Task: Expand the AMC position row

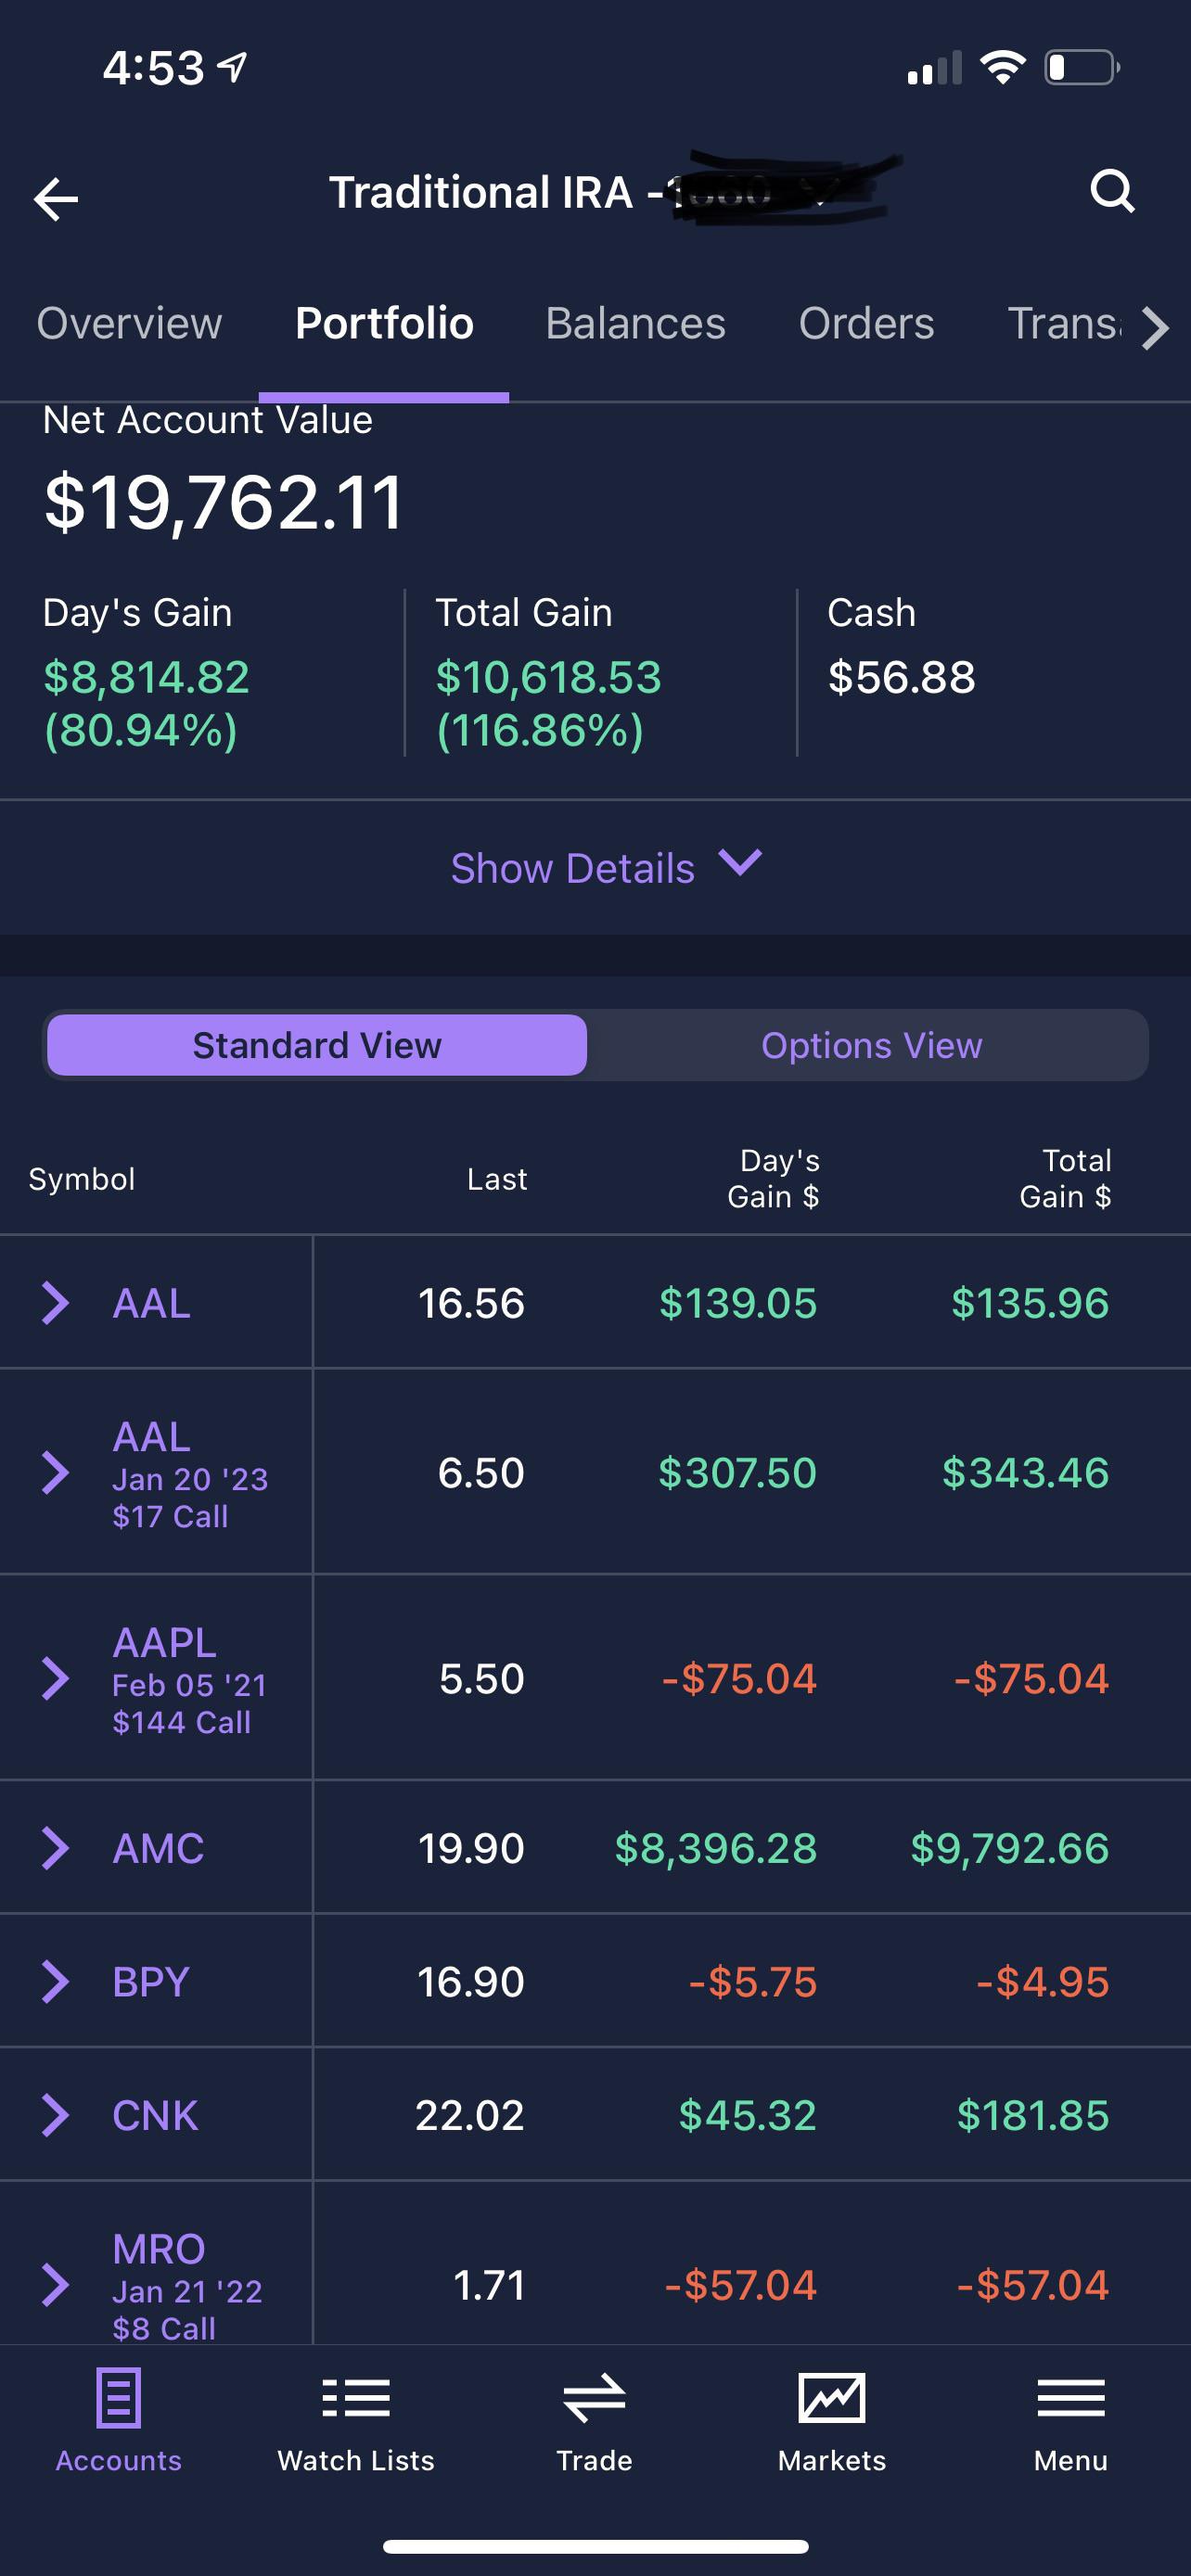Action: pyautogui.click(x=55, y=1848)
